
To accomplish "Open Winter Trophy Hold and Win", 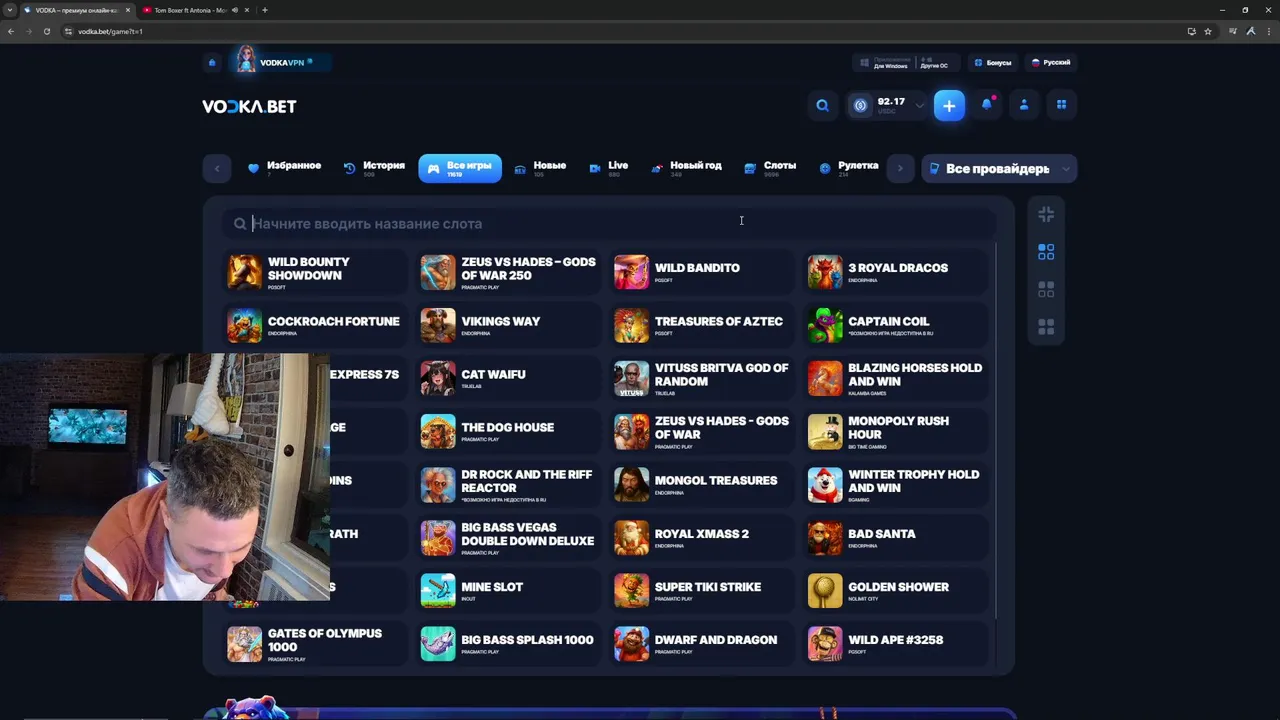I will tap(895, 485).
